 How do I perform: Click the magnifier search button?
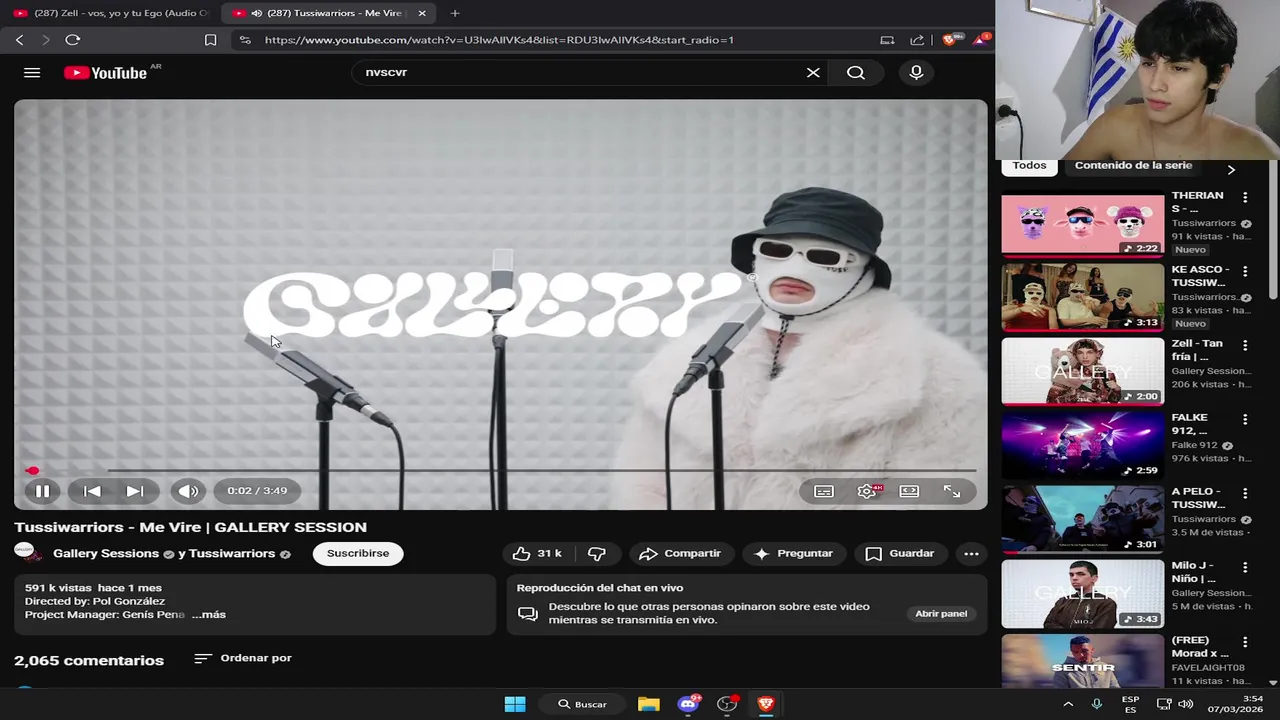[x=856, y=72]
